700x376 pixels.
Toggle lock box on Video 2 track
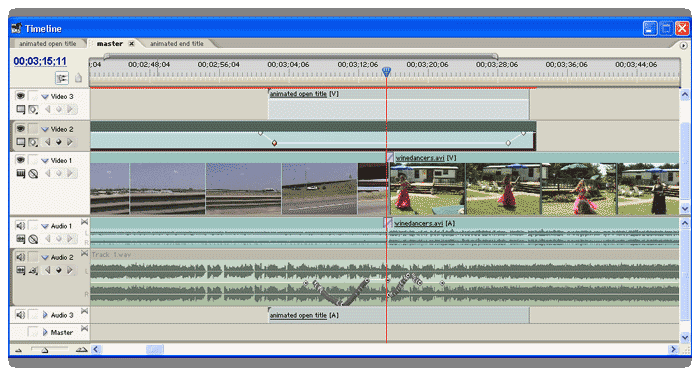coord(33,129)
